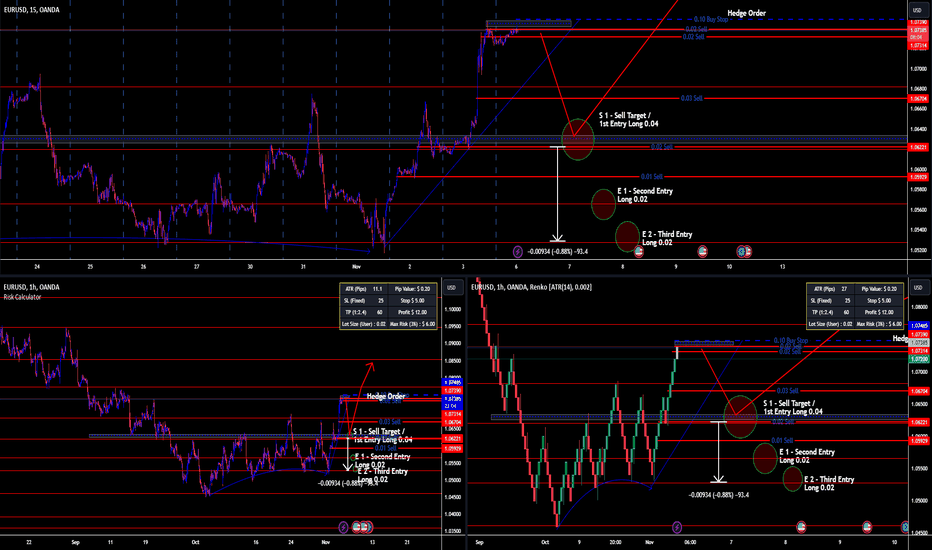Screen dimensions: 932x550
Task: Select the red ellipse beside E 1 in the Renko chart
Action: pos(765,458)
